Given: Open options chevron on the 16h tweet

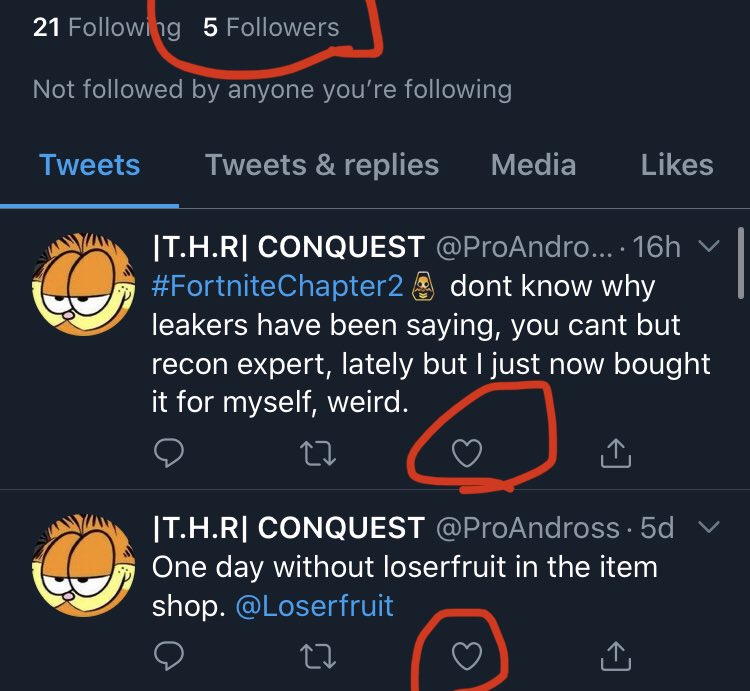Looking at the screenshot, I should click(708, 245).
